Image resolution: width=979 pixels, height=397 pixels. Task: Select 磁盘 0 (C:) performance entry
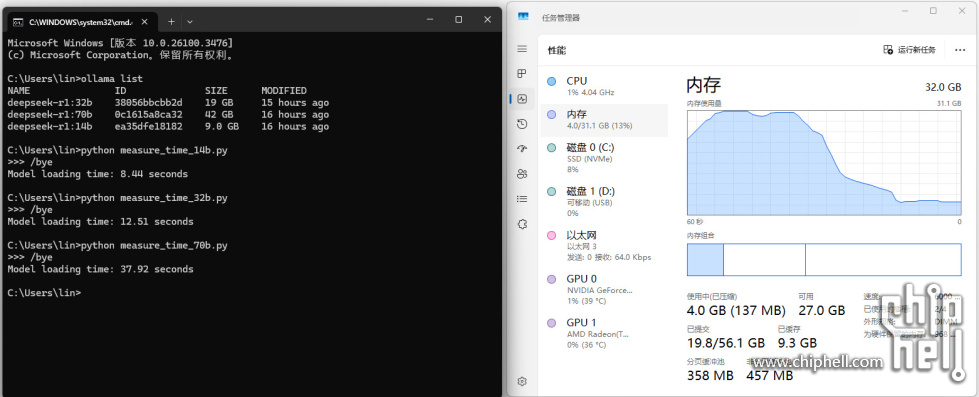coord(604,158)
